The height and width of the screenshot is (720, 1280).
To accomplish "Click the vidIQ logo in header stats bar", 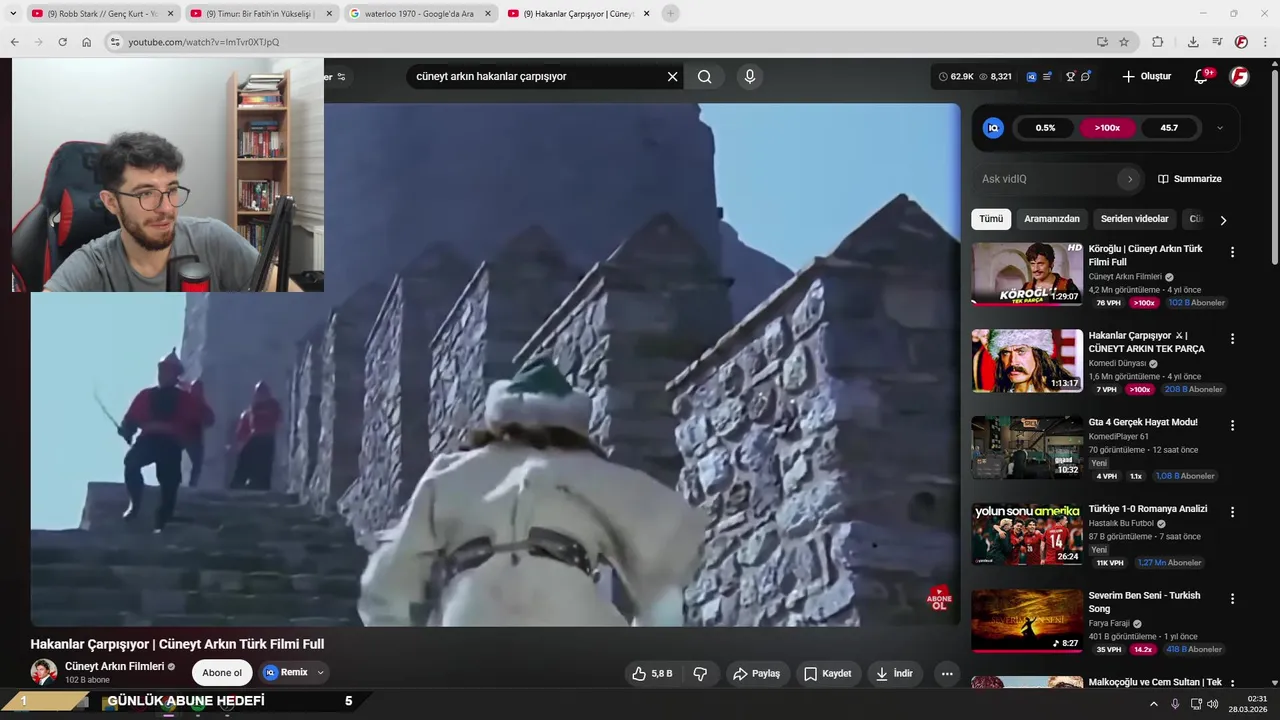I will (x=1031, y=76).
